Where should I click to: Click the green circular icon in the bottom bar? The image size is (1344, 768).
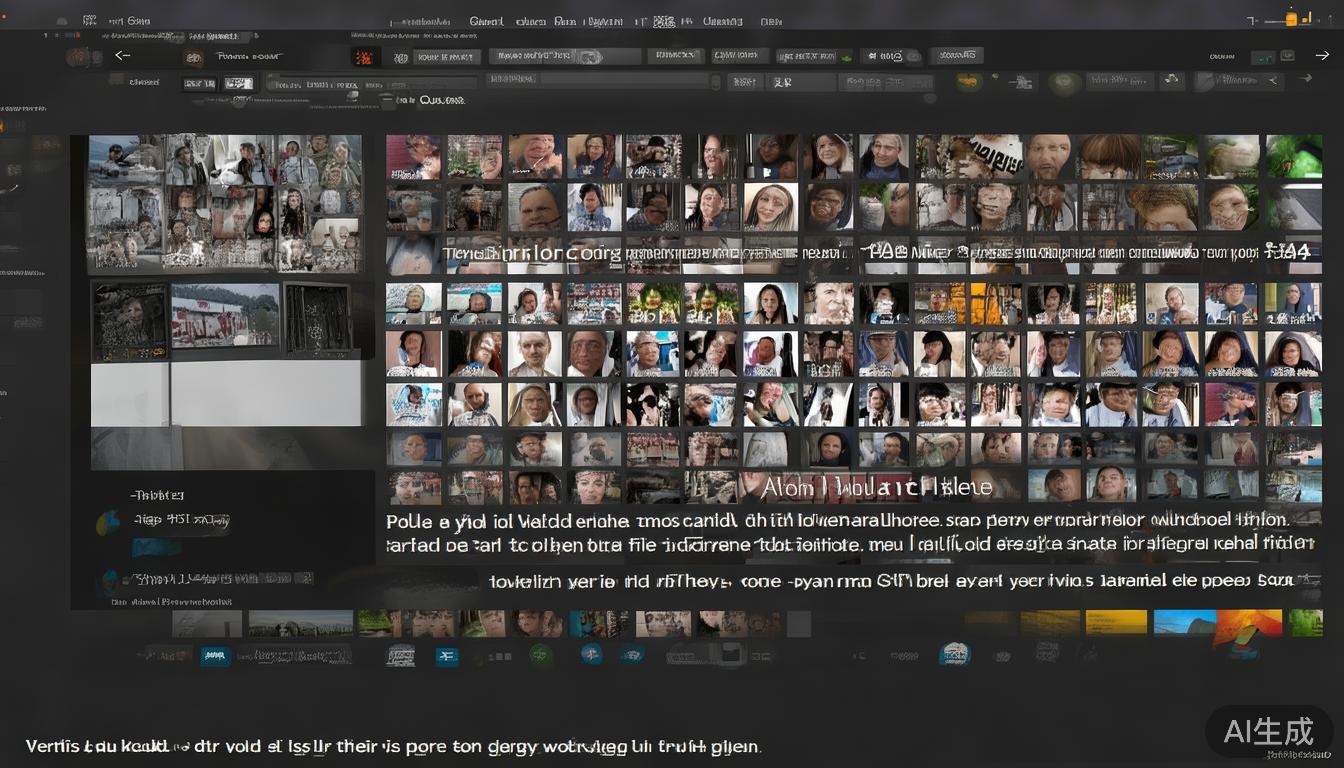541,655
